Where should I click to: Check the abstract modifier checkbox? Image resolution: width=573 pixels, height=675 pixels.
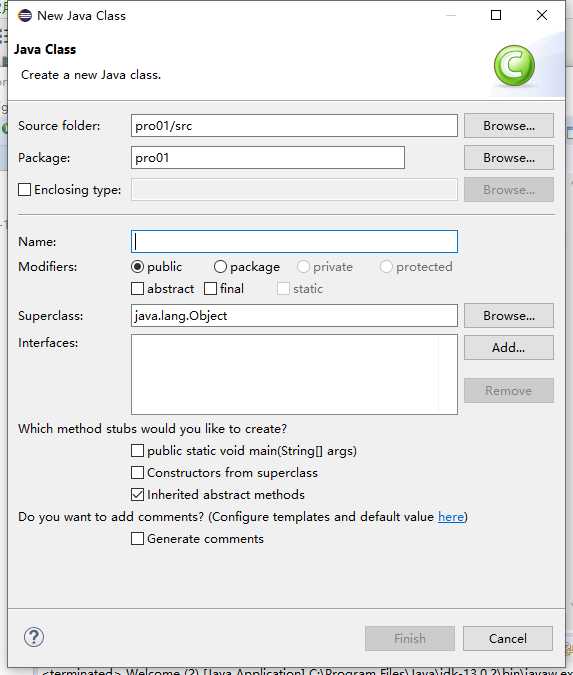(137, 288)
